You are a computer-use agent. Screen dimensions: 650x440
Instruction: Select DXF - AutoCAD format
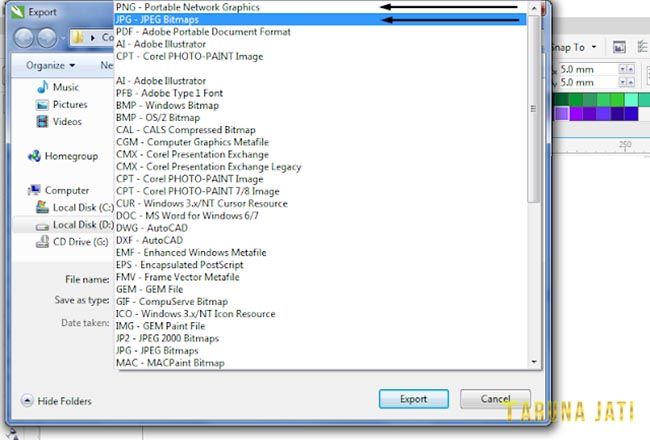pyautogui.click(x=320, y=240)
